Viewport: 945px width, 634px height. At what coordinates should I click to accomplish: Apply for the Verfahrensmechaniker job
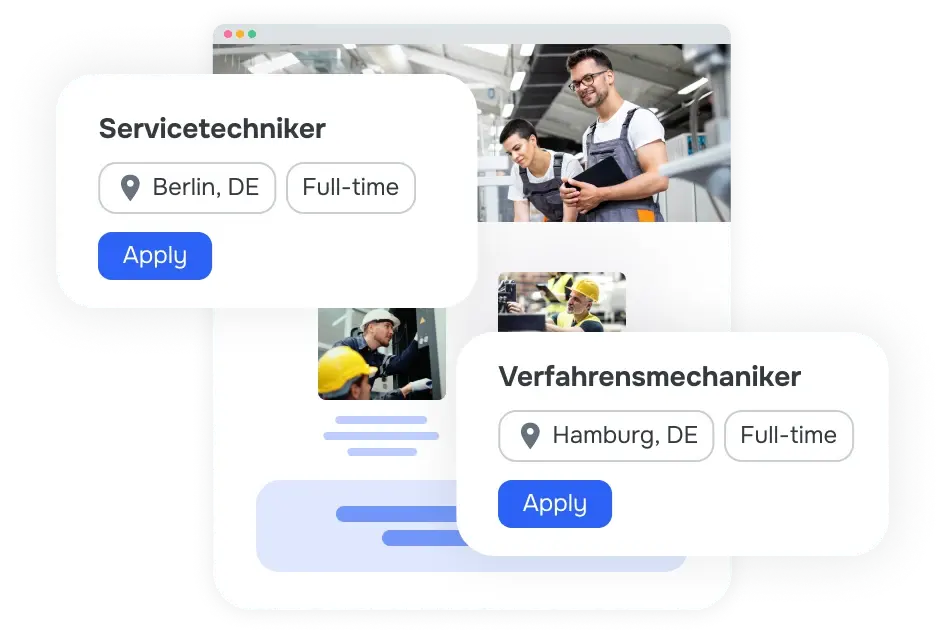[x=555, y=504]
